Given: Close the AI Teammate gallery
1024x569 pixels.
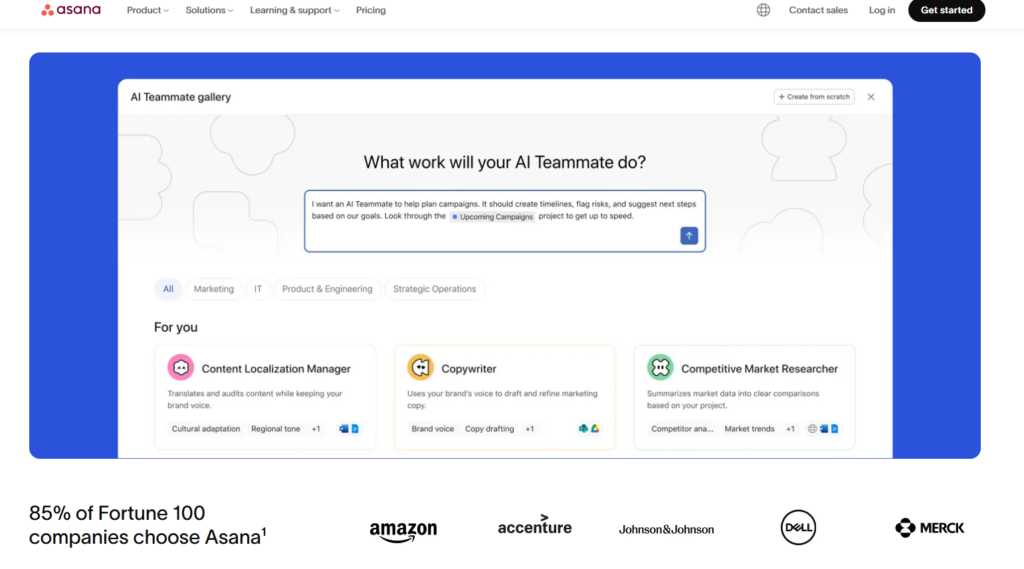Looking at the screenshot, I should pos(871,97).
